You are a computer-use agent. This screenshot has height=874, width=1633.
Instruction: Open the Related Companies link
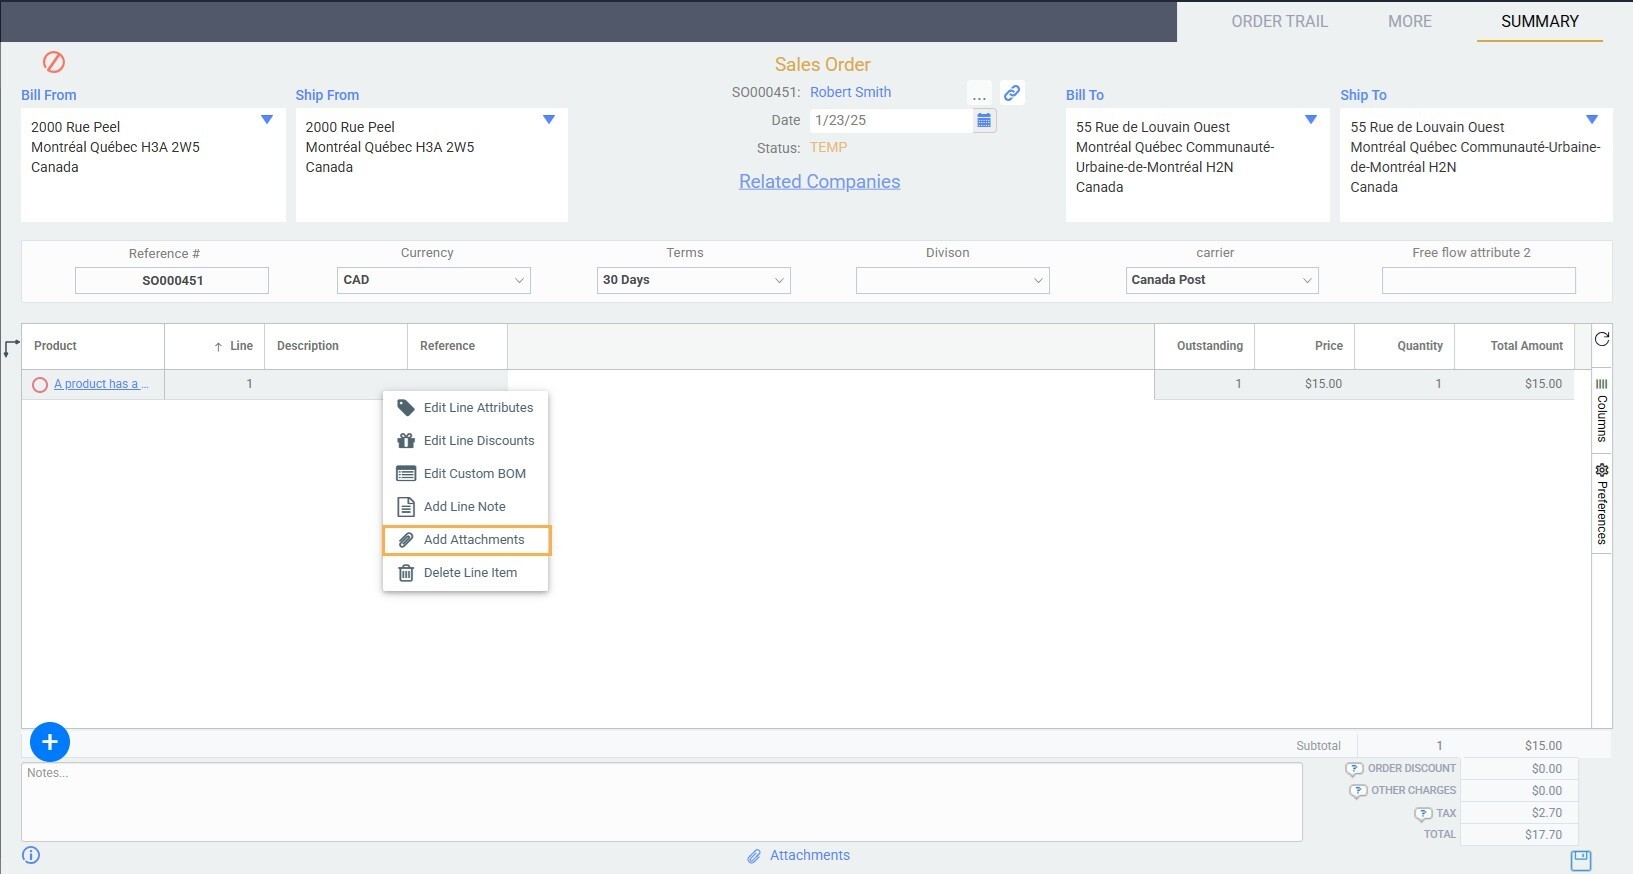point(819,181)
